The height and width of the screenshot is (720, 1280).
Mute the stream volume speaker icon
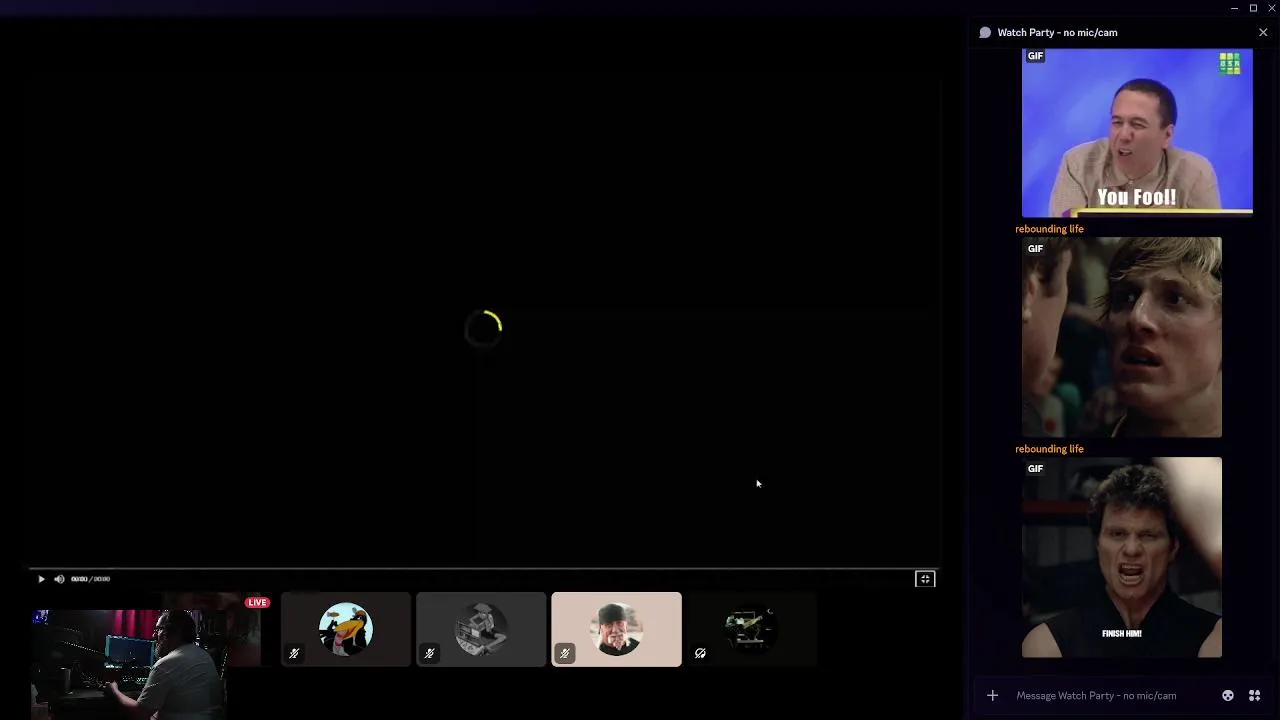click(59, 579)
